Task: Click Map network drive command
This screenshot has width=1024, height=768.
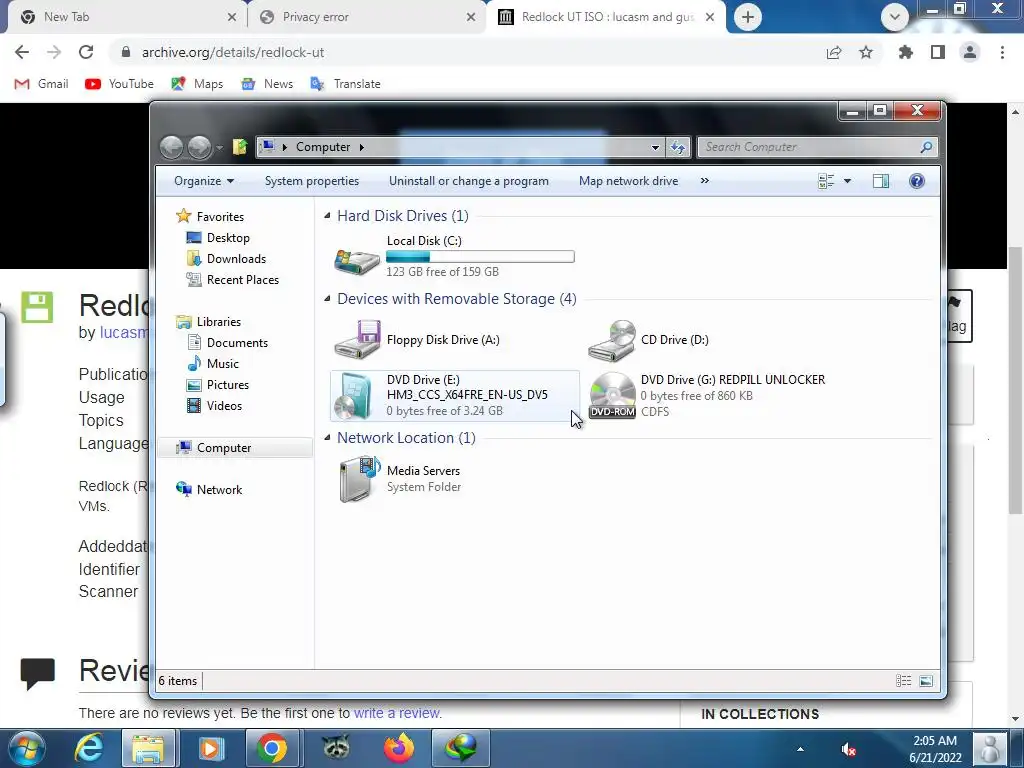Action: (628, 181)
